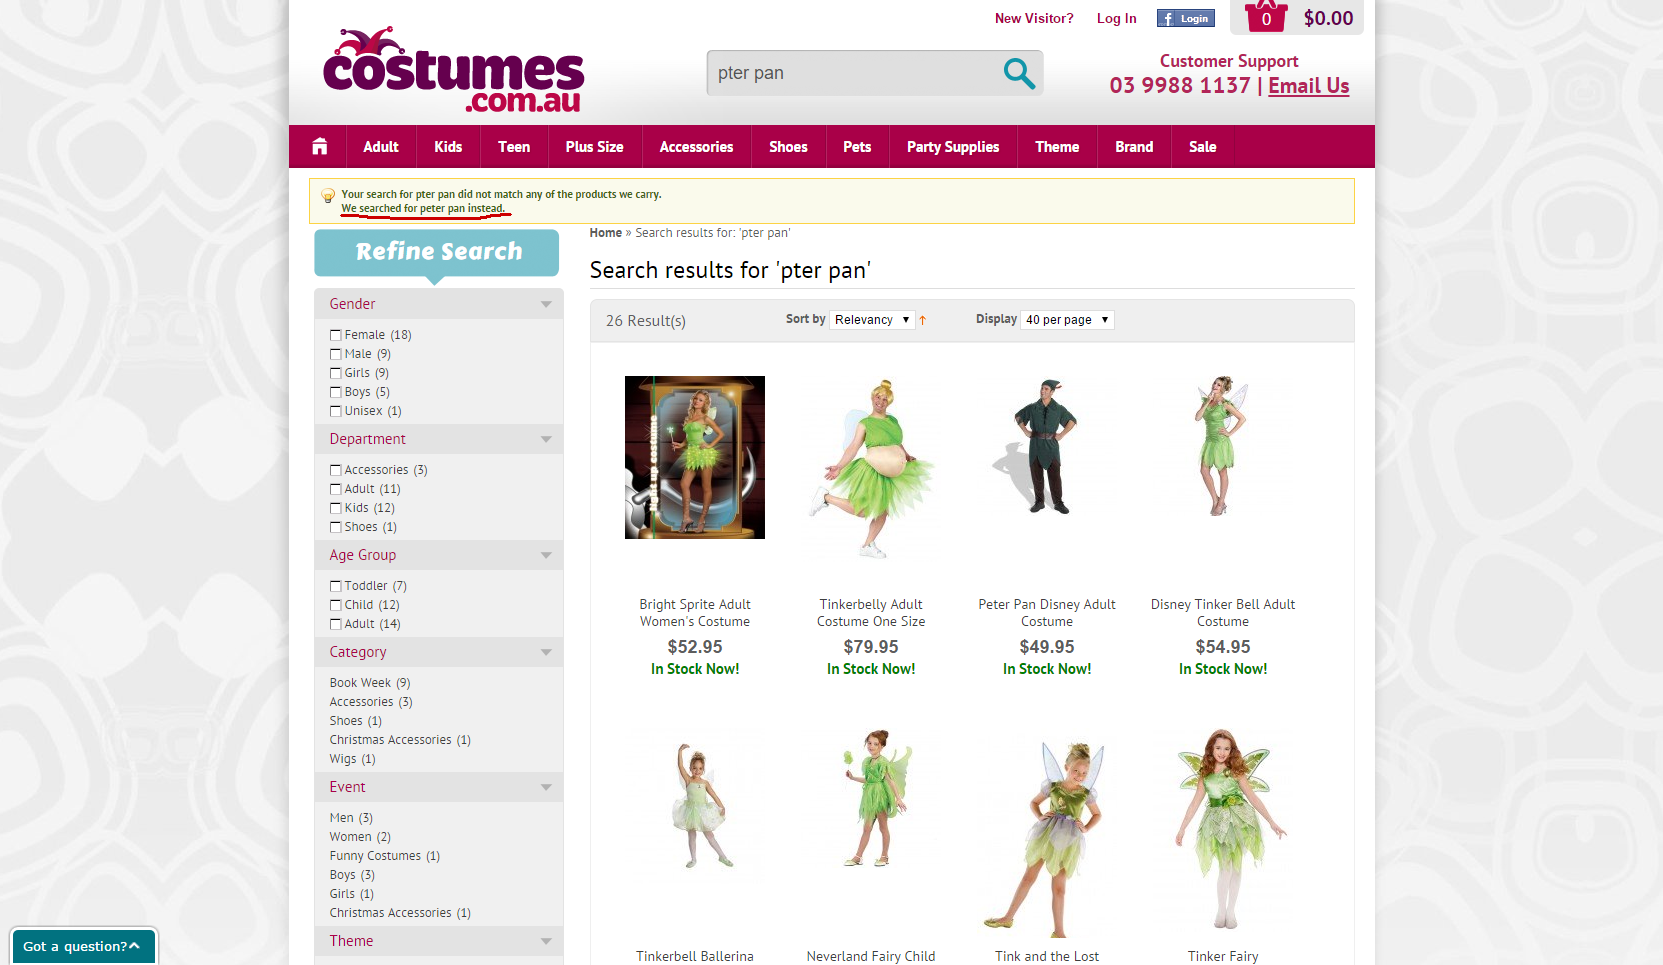Open the Plus Size menu
The width and height of the screenshot is (1663, 965).
point(594,147)
